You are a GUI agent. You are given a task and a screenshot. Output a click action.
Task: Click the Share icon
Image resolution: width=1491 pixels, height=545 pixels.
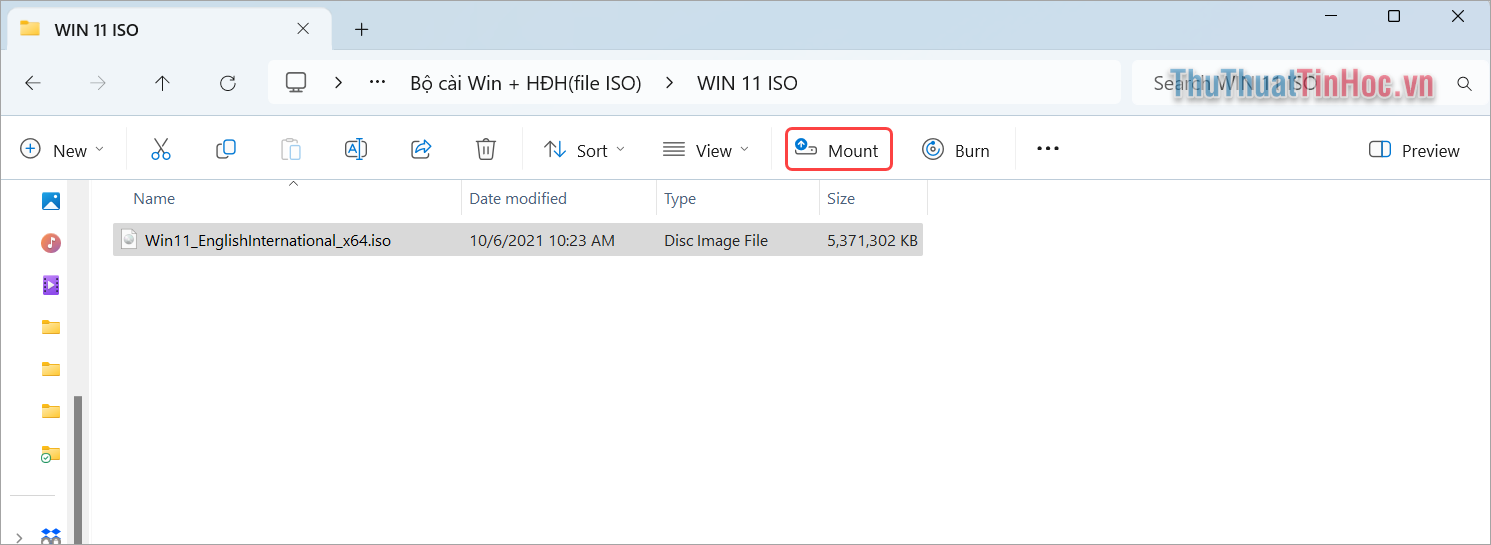tap(421, 150)
